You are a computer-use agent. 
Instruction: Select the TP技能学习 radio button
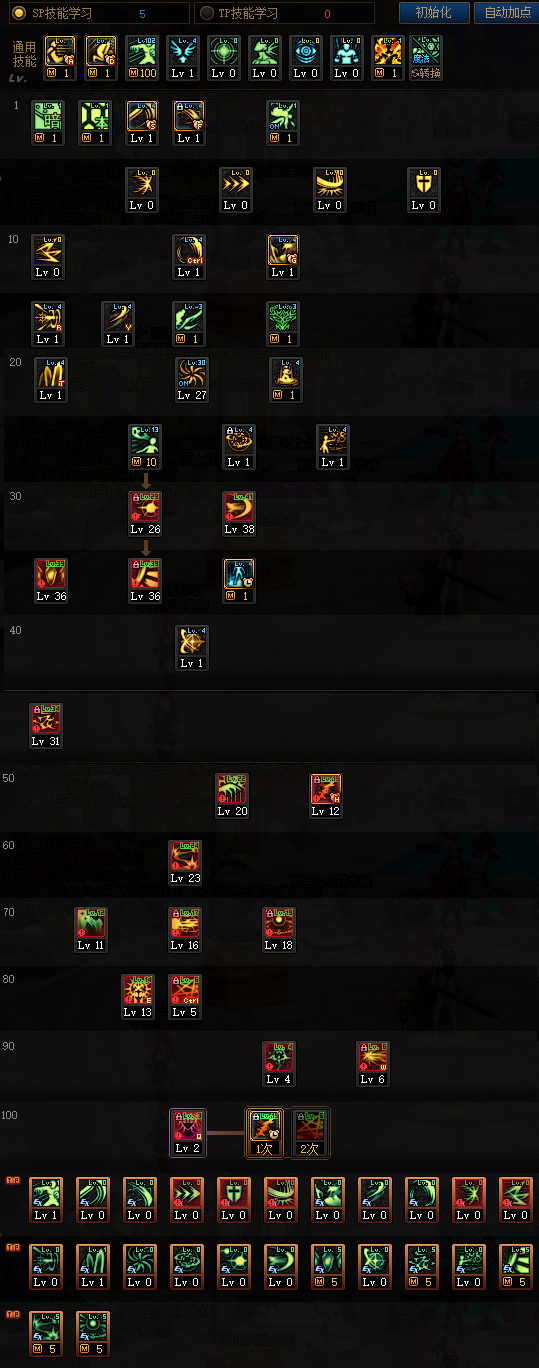[207, 13]
